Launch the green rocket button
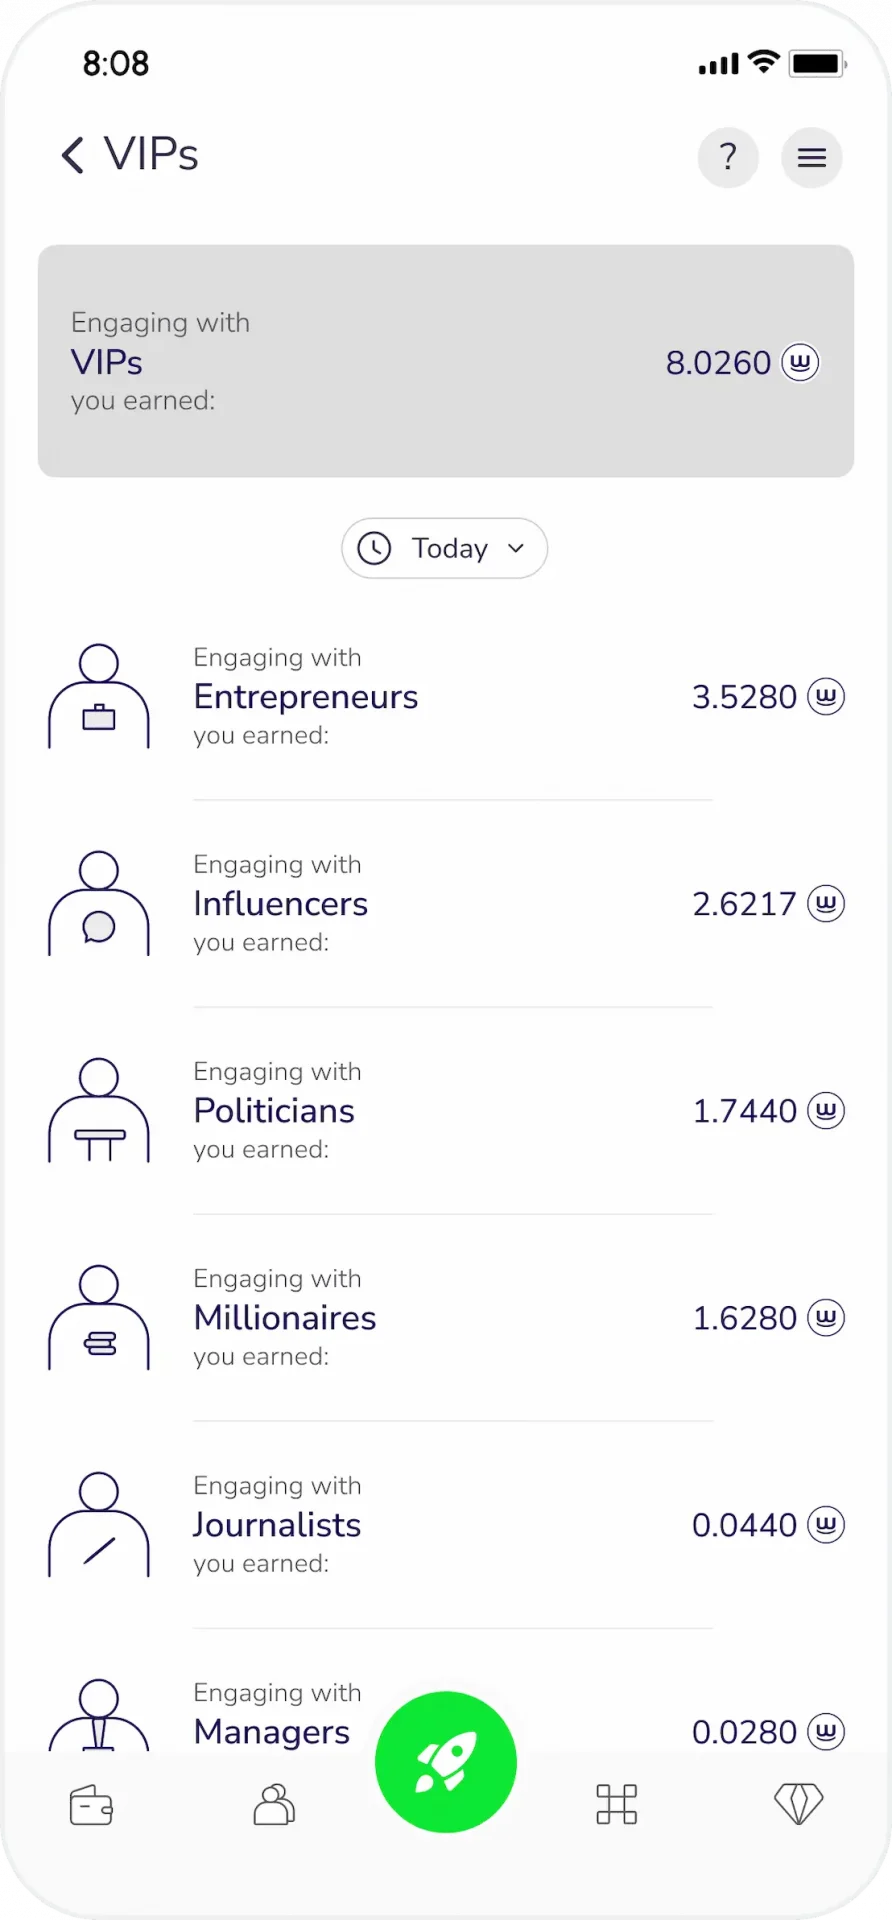The width and height of the screenshot is (892, 1920). (446, 1762)
